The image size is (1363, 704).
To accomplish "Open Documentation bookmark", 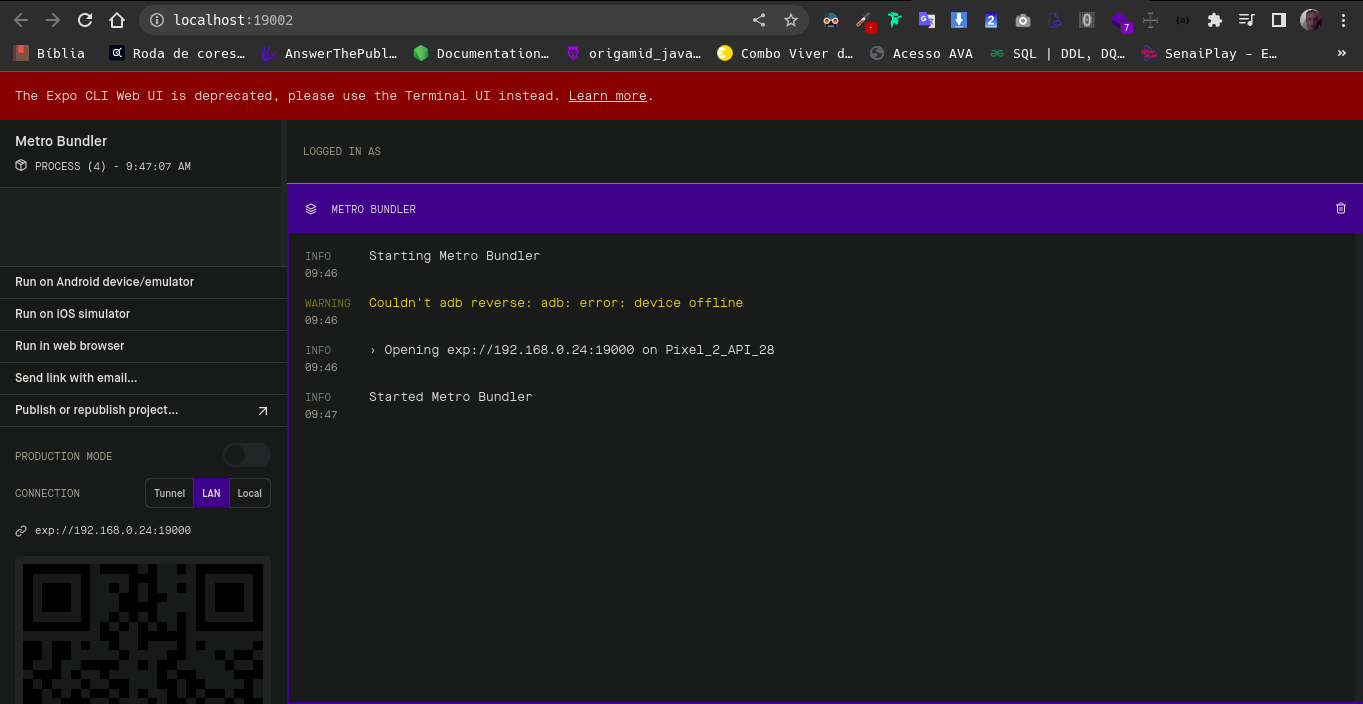I will click(x=481, y=53).
